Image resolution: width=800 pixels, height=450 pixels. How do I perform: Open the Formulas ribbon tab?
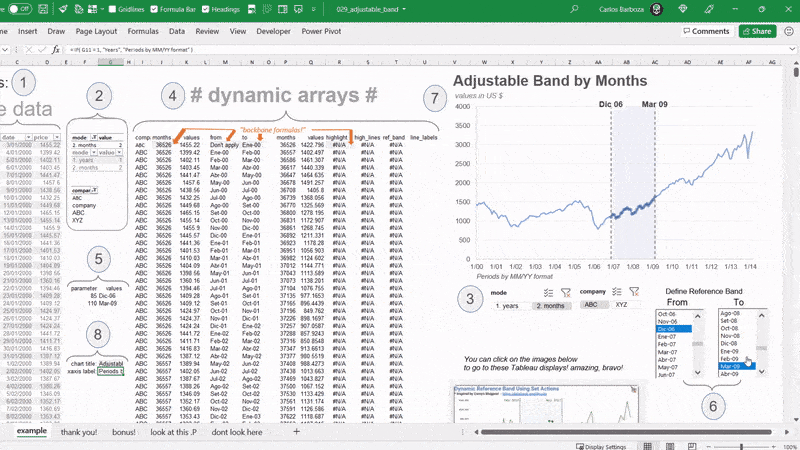(143, 31)
